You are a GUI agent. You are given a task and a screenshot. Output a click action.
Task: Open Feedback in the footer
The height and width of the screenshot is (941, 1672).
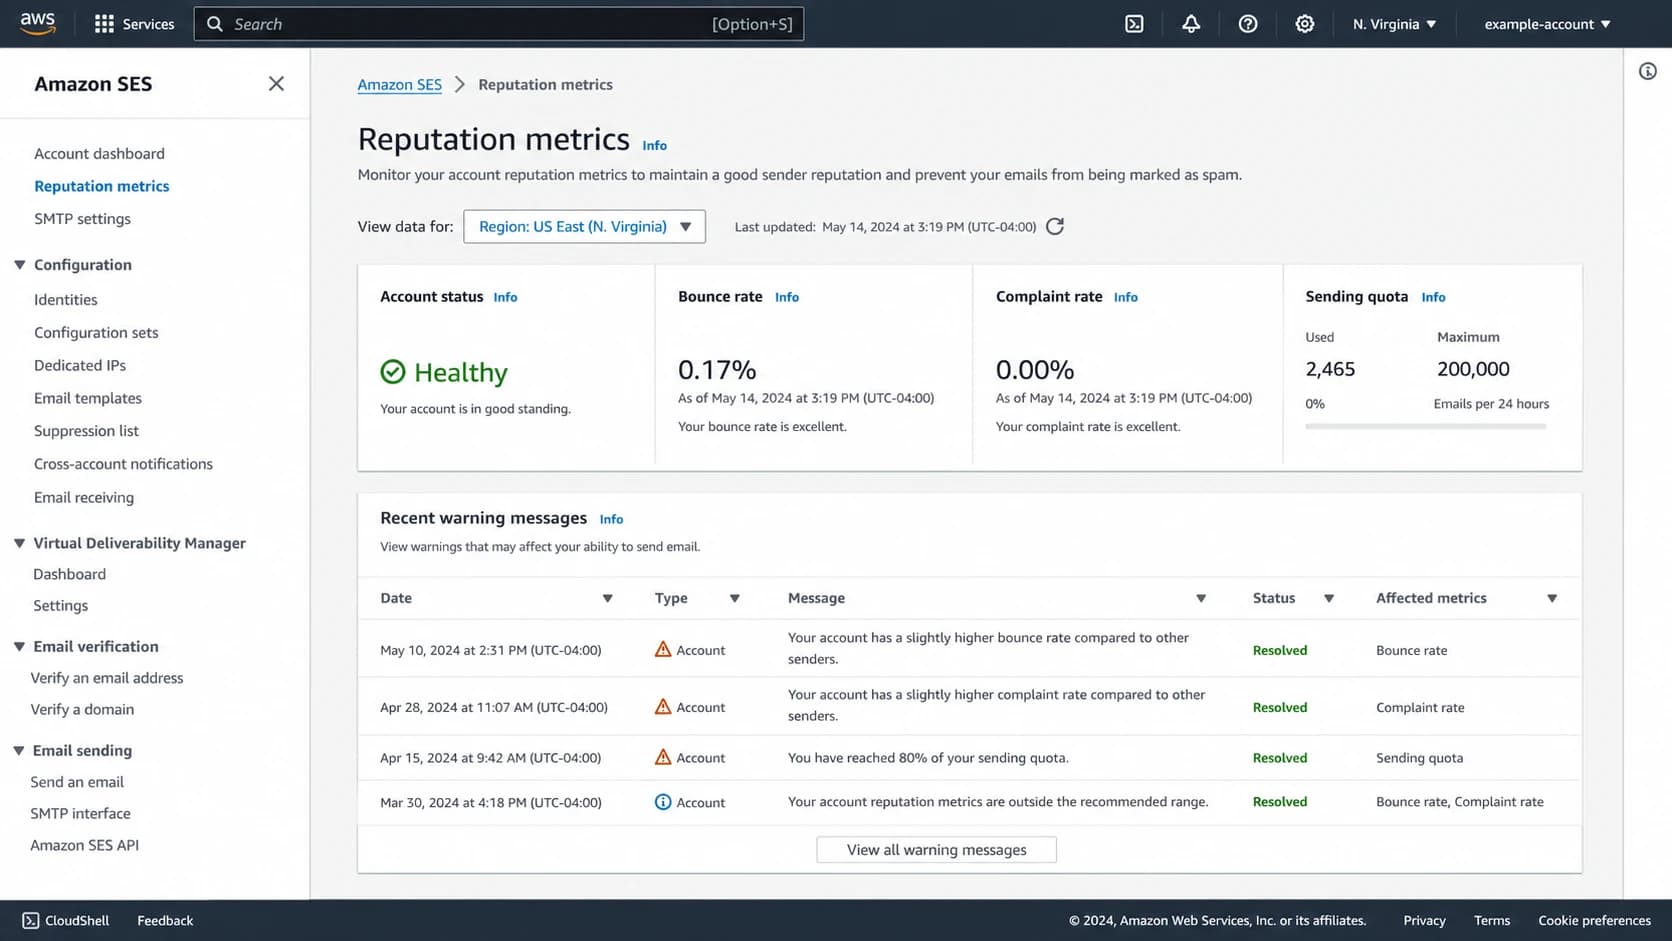click(165, 920)
